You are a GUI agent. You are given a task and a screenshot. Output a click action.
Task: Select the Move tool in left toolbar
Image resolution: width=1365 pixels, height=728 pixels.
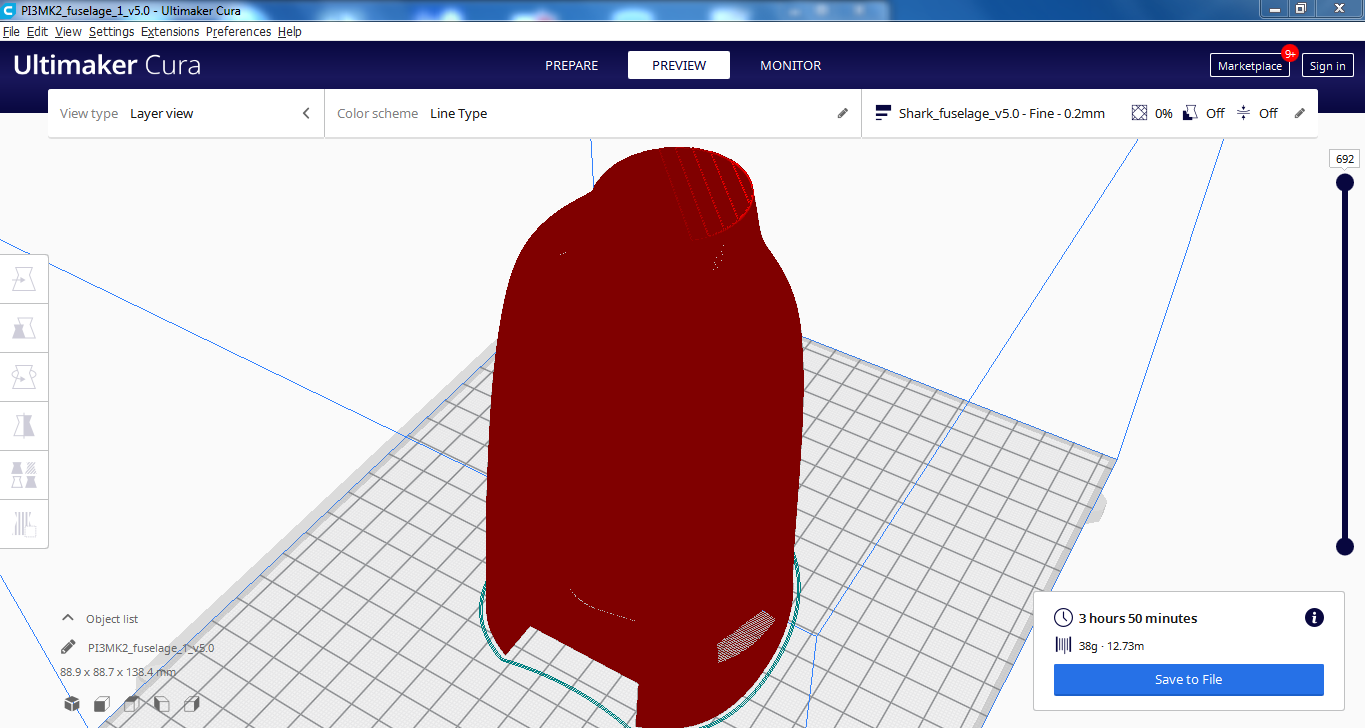click(23, 280)
